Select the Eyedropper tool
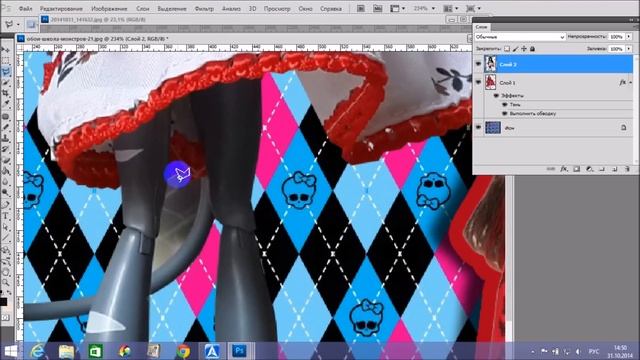The height and width of the screenshot is (360, 640). pyautogui.click(x=6, y=104)
